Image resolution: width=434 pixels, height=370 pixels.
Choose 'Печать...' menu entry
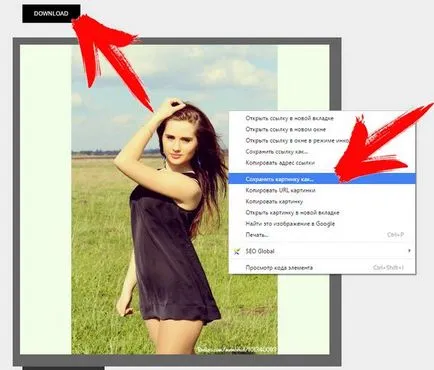pyautogui.click(x=322, y=235)
